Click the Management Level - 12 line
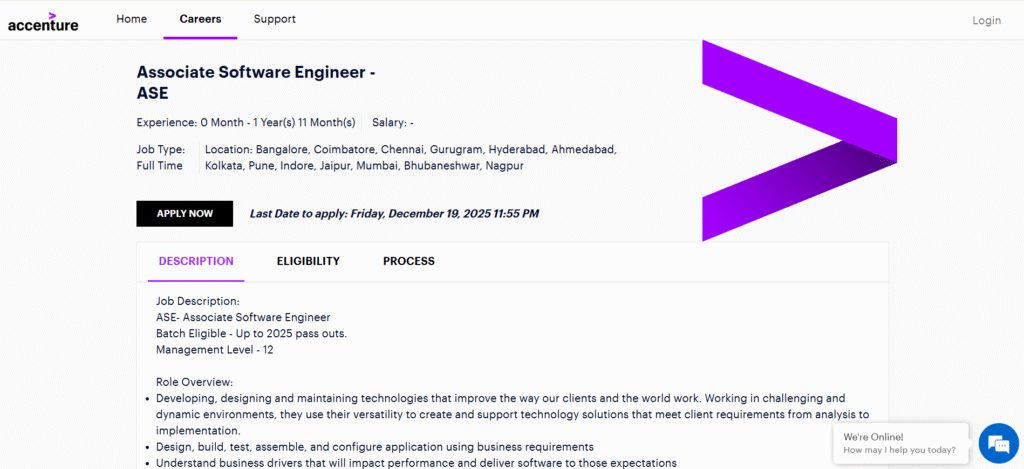Screen dimensions: 1024x469 click(214, 350)
